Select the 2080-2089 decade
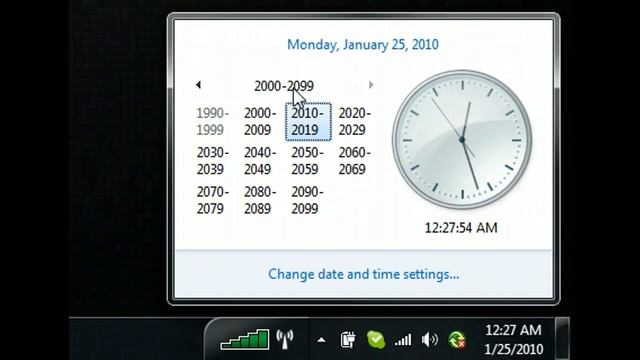The height and width of the screenshot is (360, 640). (260, 200)
